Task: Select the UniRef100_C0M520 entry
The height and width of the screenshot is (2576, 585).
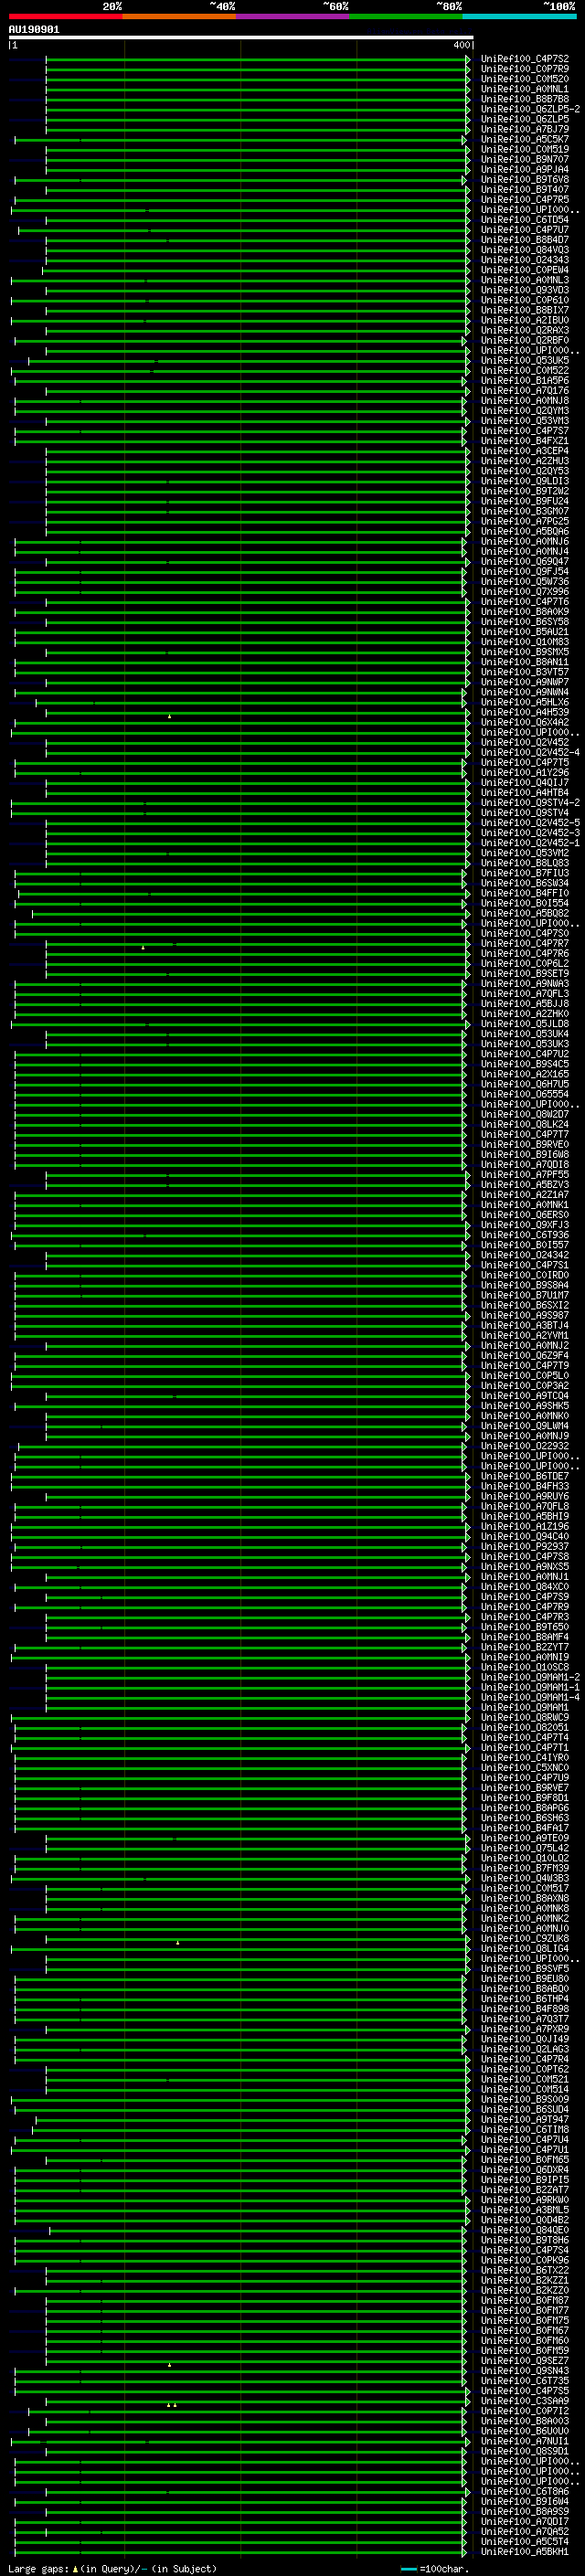Action: 525,79
